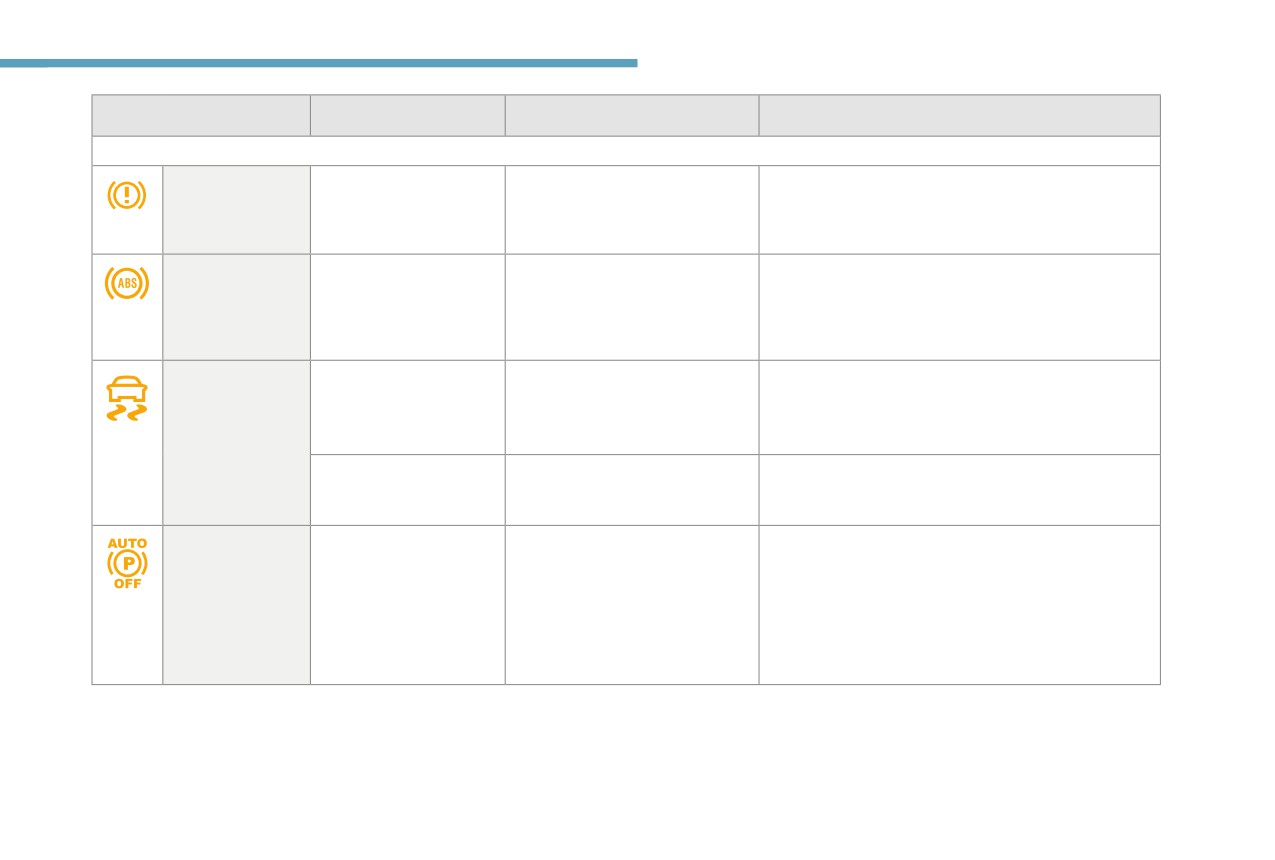Click the grey header cell above the icon column
1275x860 pixels.
tap(201, 115)
